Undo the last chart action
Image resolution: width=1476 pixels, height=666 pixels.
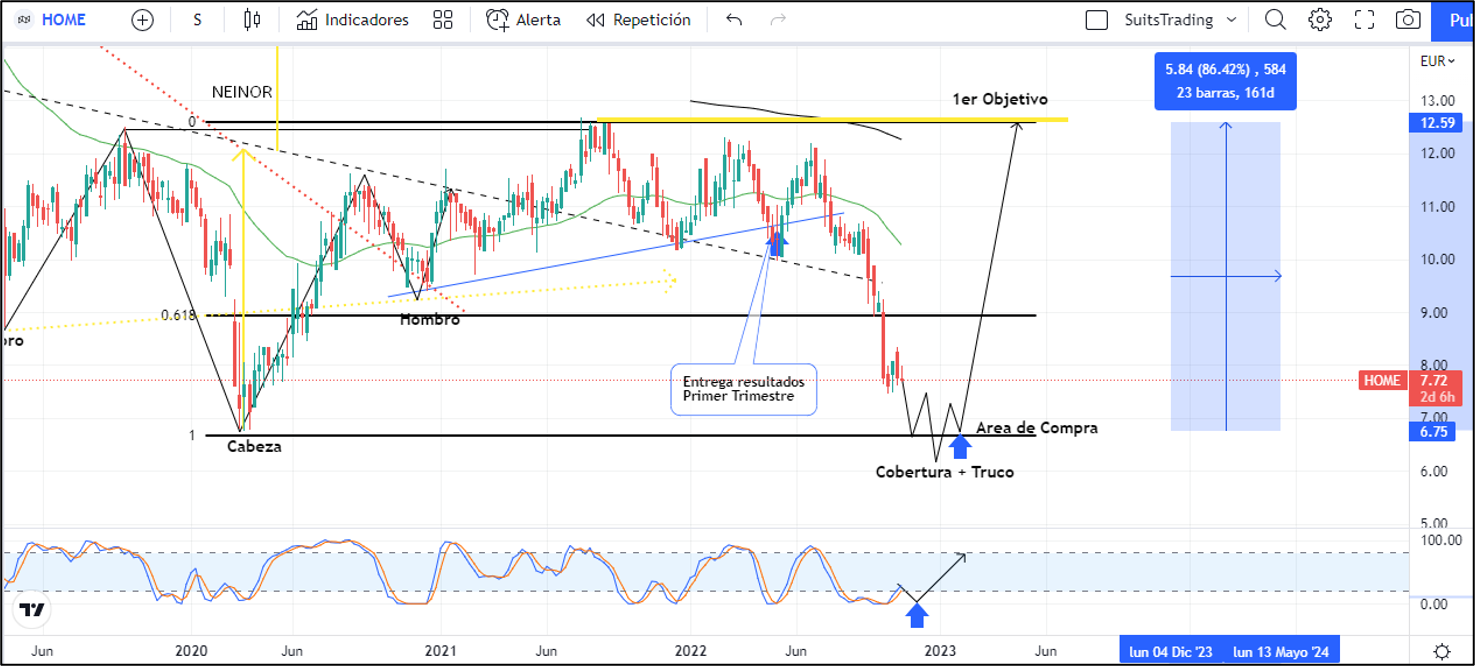click(734, 20)
